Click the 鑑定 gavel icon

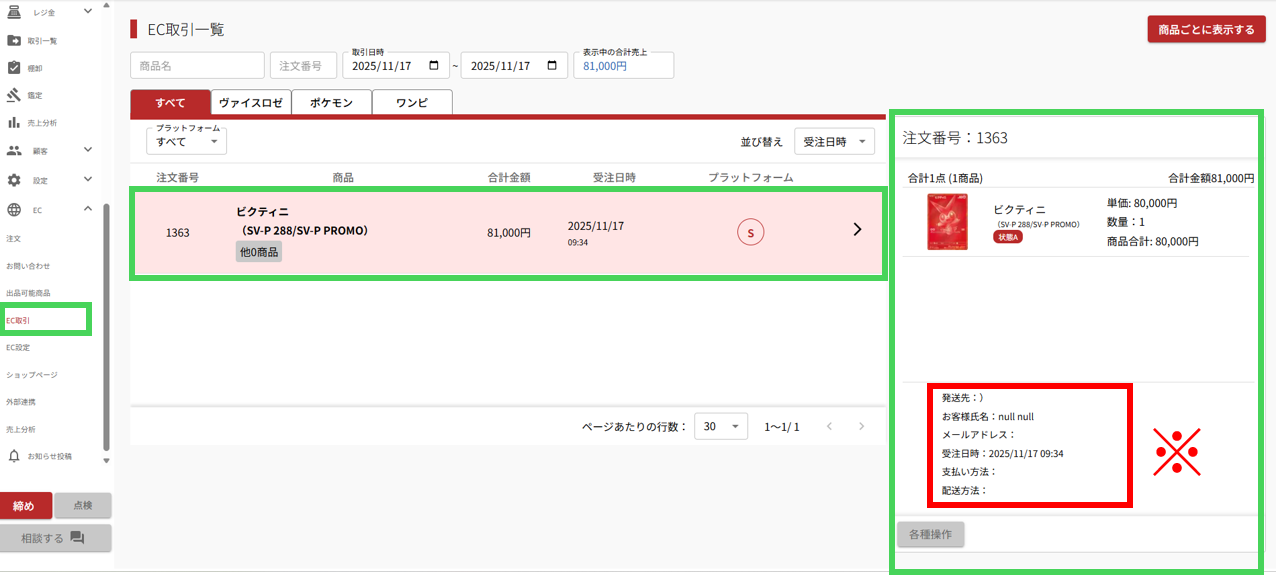(x=14, y=95)
